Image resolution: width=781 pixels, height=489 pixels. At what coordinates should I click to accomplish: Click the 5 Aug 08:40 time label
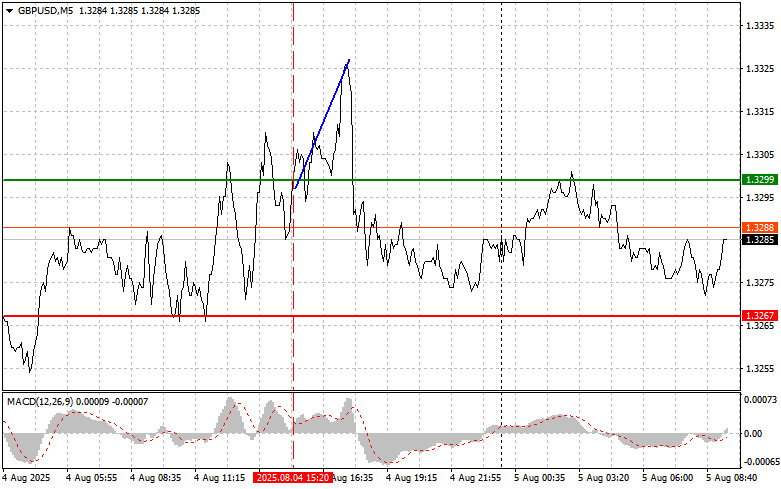pos(731,478)
